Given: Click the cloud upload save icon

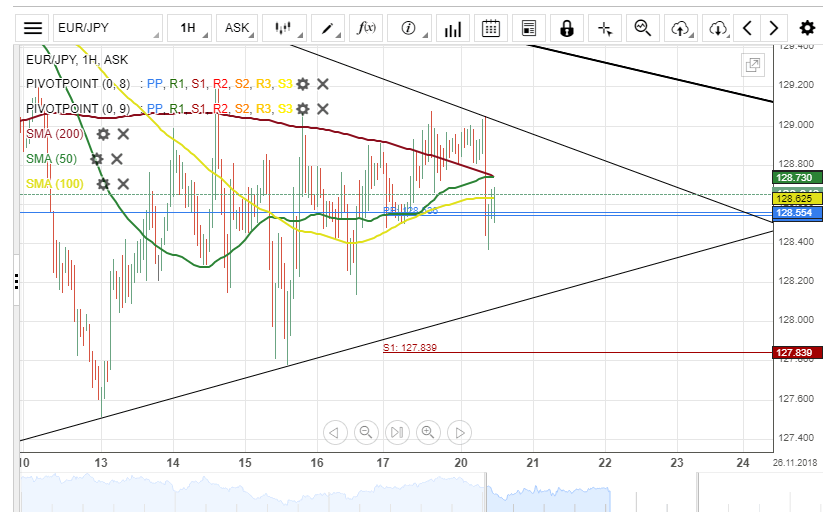Looking at the screenshot, I should click(681, 28).
